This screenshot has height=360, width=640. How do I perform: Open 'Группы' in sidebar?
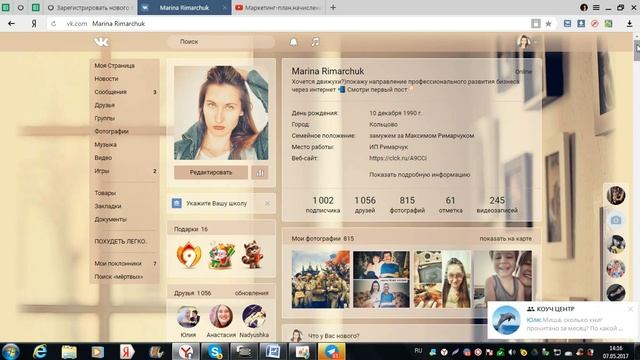pos(104,118)
